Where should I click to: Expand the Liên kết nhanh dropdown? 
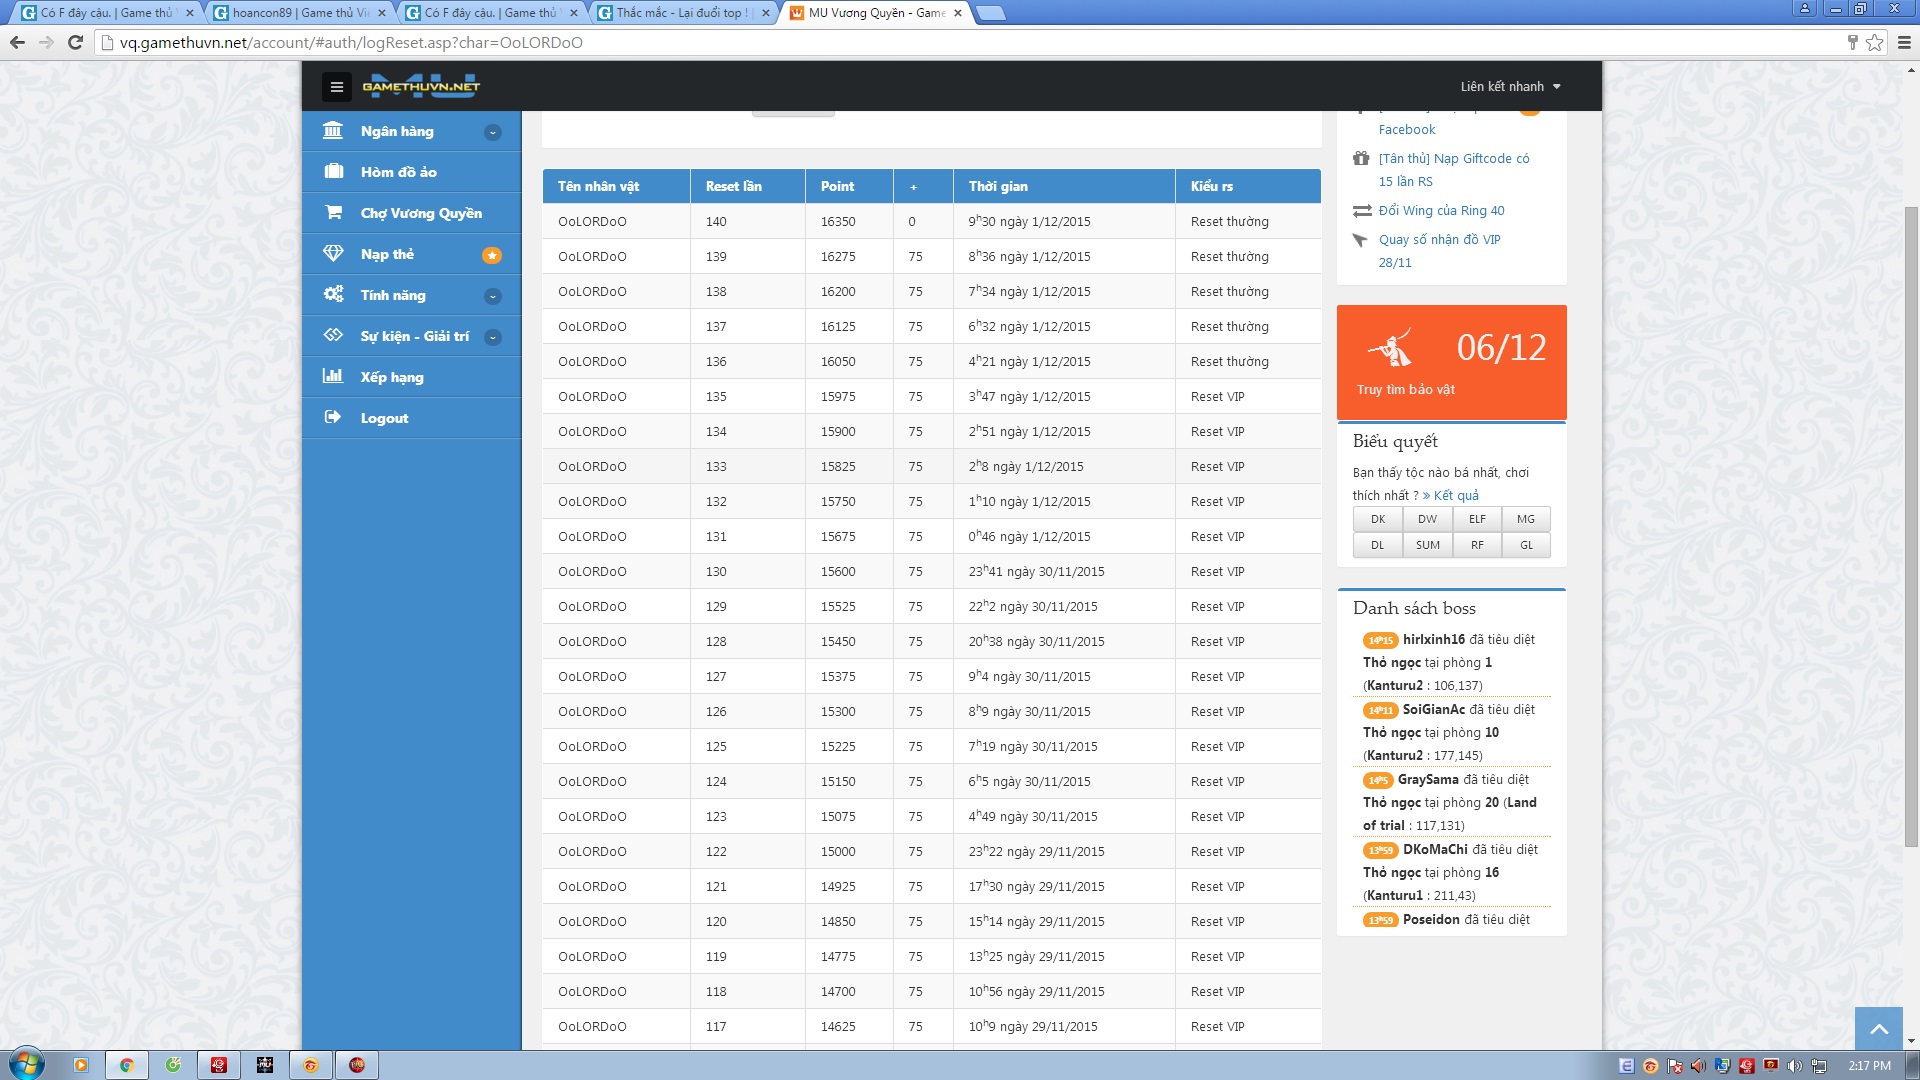[1510, 87]
